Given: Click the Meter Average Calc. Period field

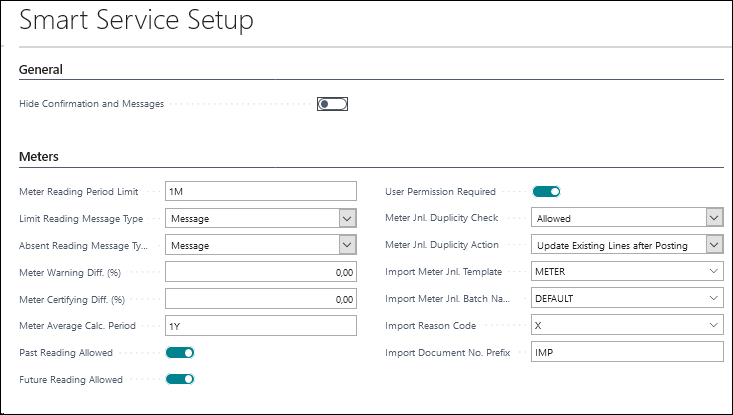Looking at the screenshot, I should pyautogui.click(x=261, y=326).
